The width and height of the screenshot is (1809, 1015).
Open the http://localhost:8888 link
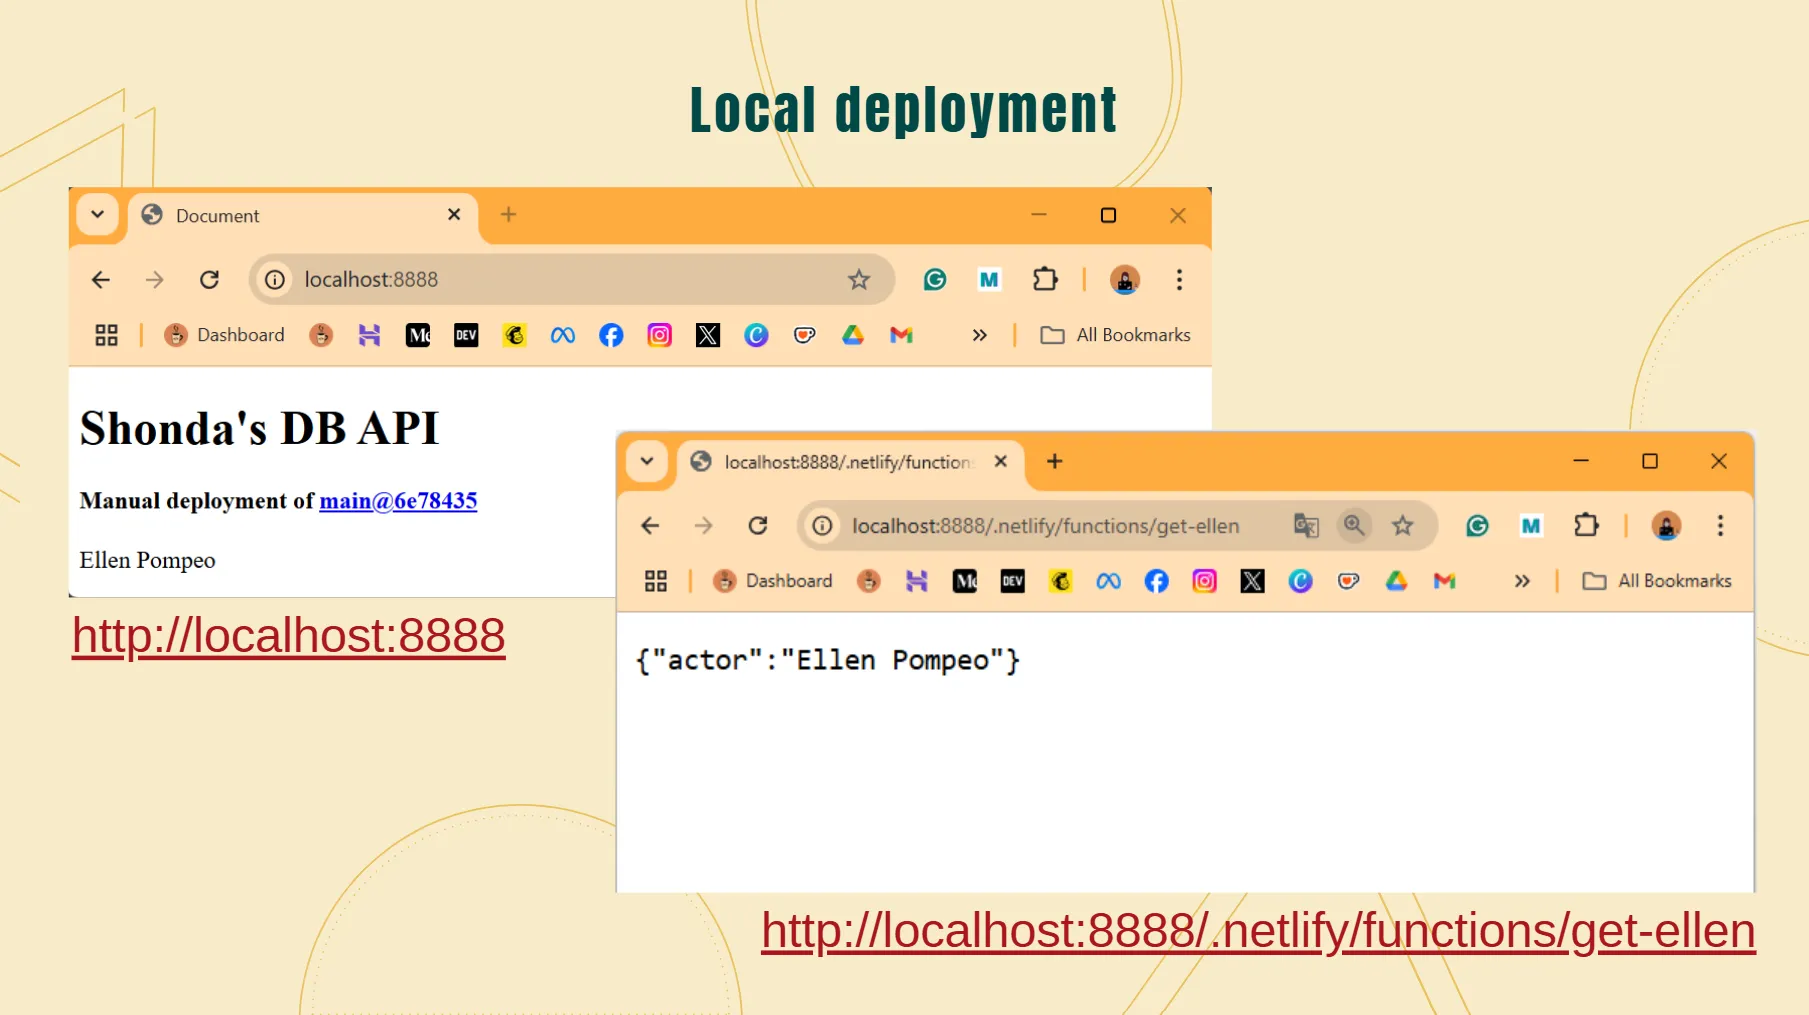(288, 635)
